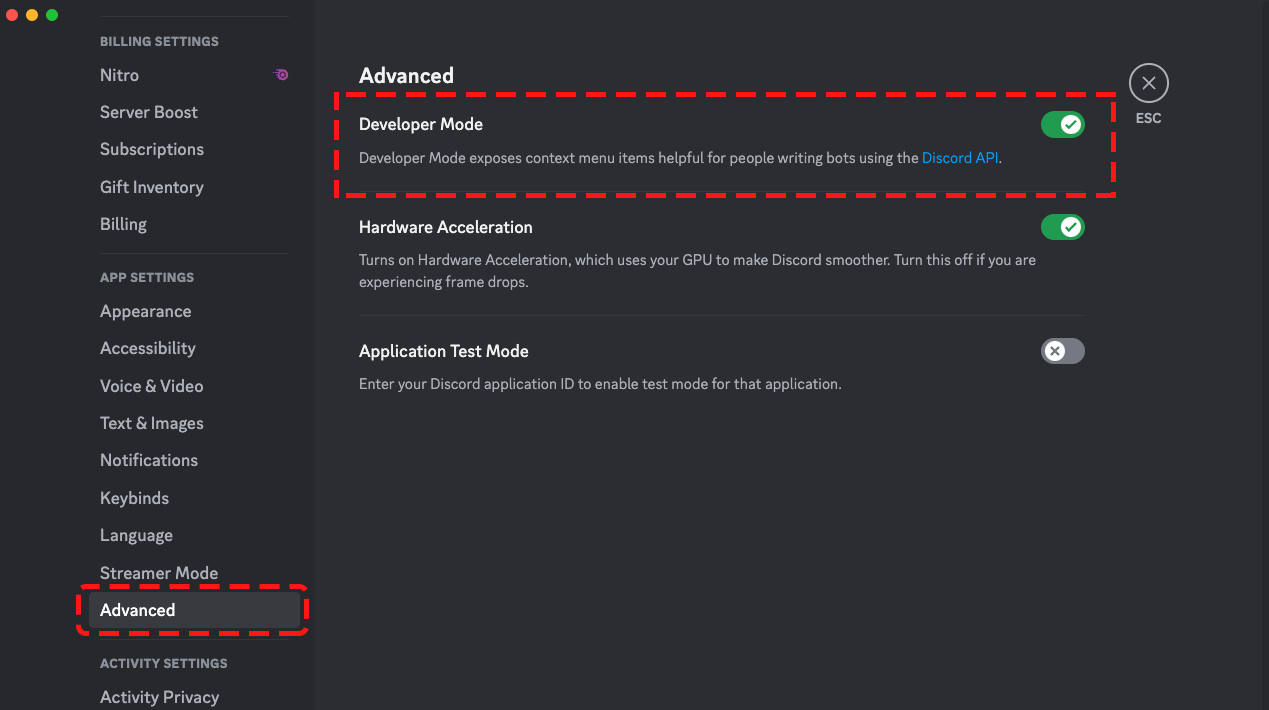The image size is (1269, 710).
Task: Open Text & Images settings
Action: pyautogui.click(x=151, y=423)
